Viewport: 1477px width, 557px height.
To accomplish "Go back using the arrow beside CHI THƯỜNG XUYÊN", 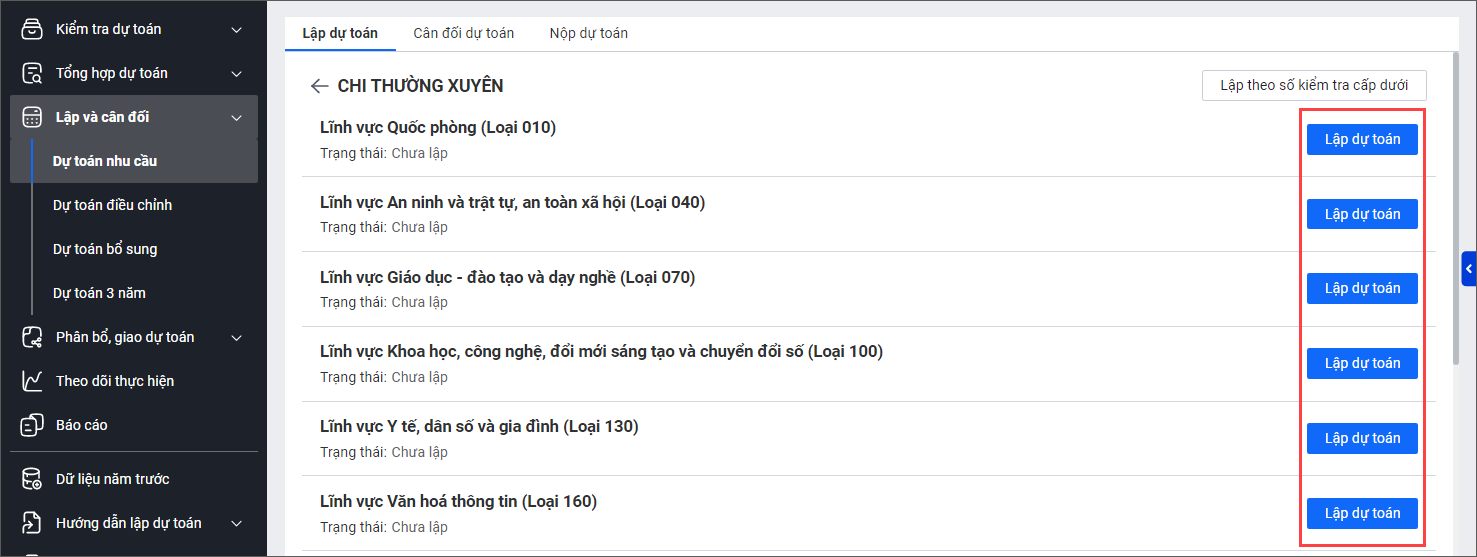I will pos(320,86).
